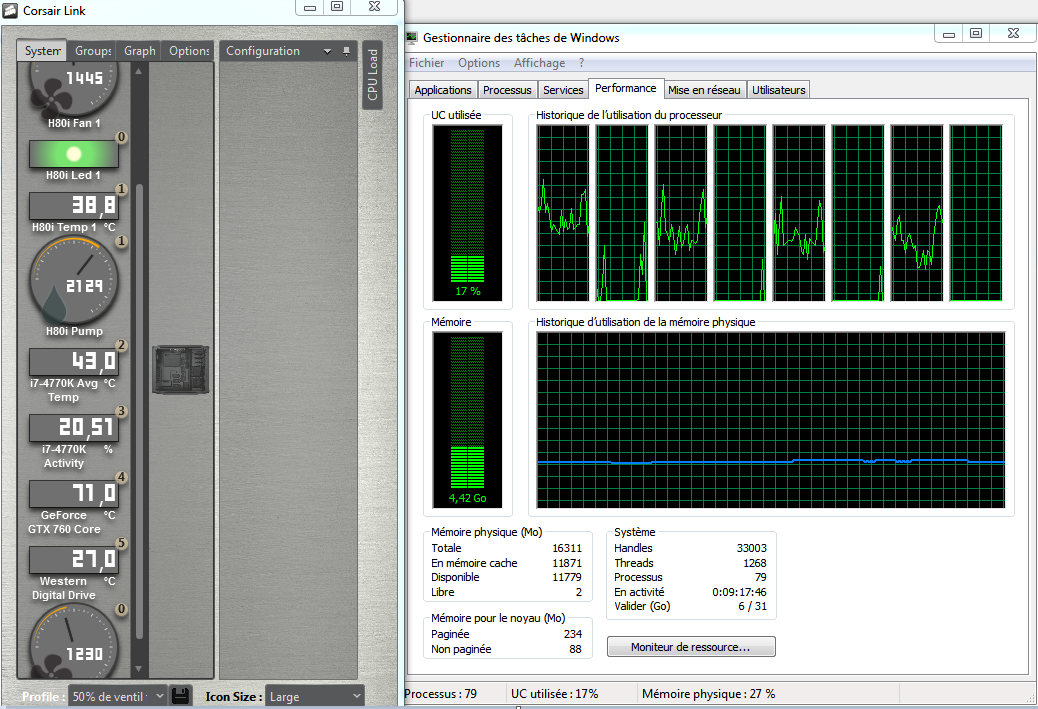
Task: Click the H80i Temp 1 readout 38,8
Action: pyautogui.click(x=74, y=205)
